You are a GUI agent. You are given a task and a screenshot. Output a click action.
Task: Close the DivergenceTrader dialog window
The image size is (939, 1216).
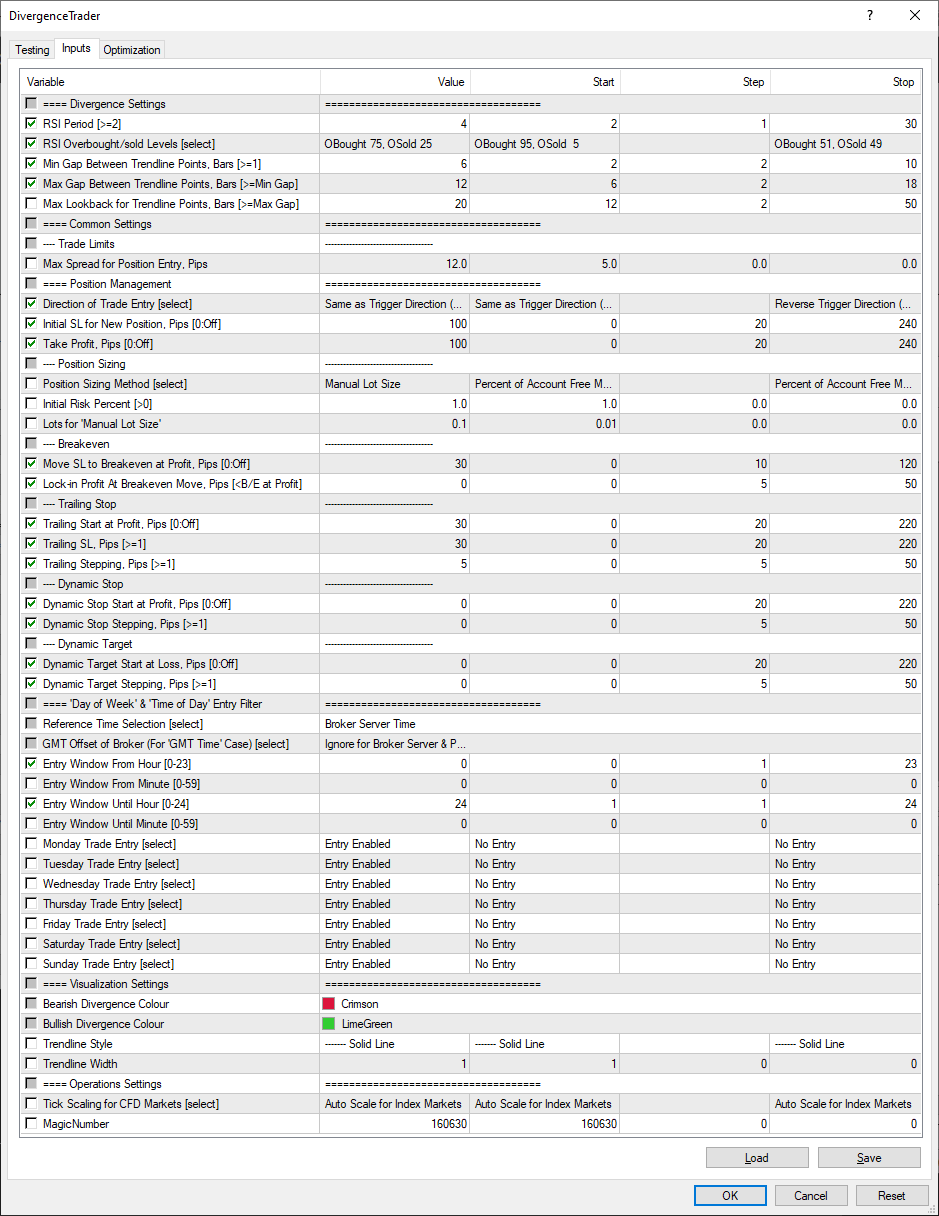pyautogui.click(x=915, y=15)
